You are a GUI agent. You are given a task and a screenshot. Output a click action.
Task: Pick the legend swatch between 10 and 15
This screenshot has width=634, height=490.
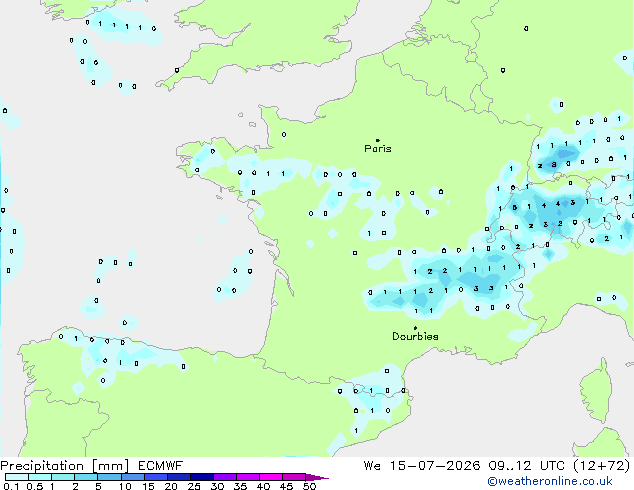[x=132, y=477]
